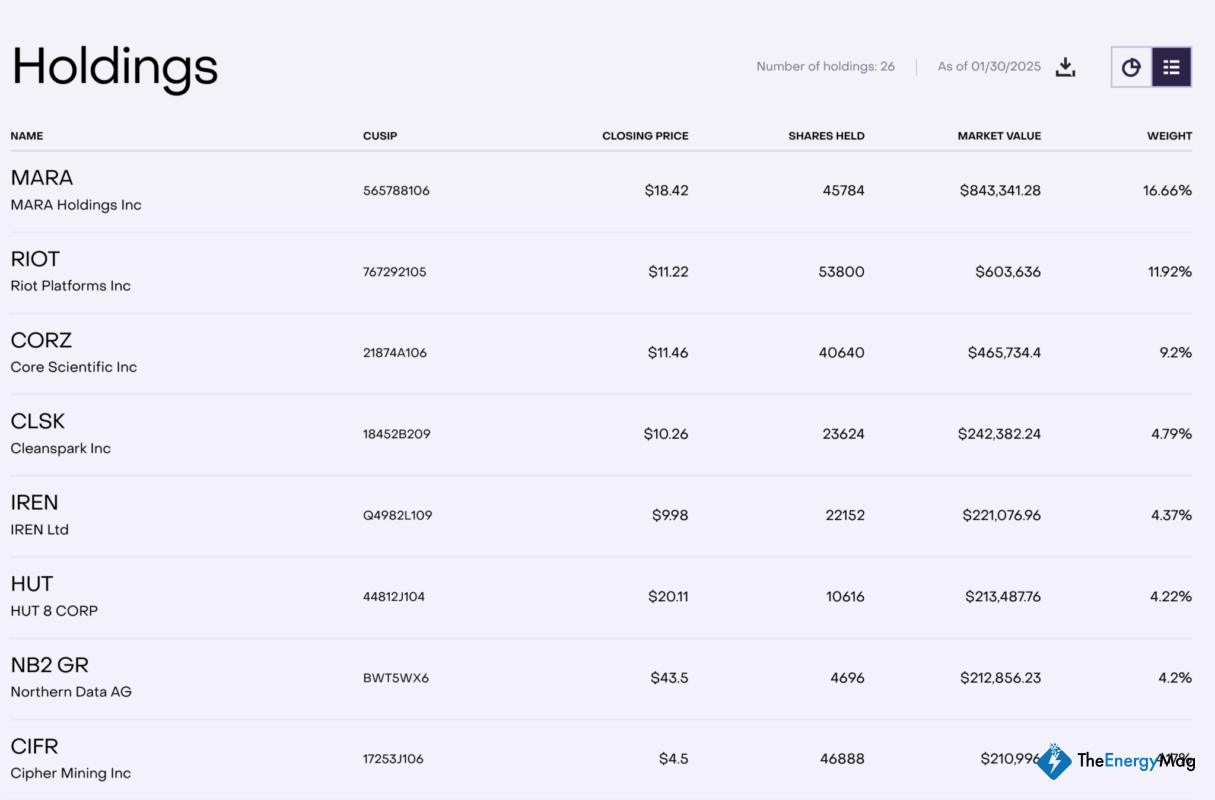Click 'Number of holdings: 26' label
The height and width of the screenshot is (800, 1215).
coord(826,67)
